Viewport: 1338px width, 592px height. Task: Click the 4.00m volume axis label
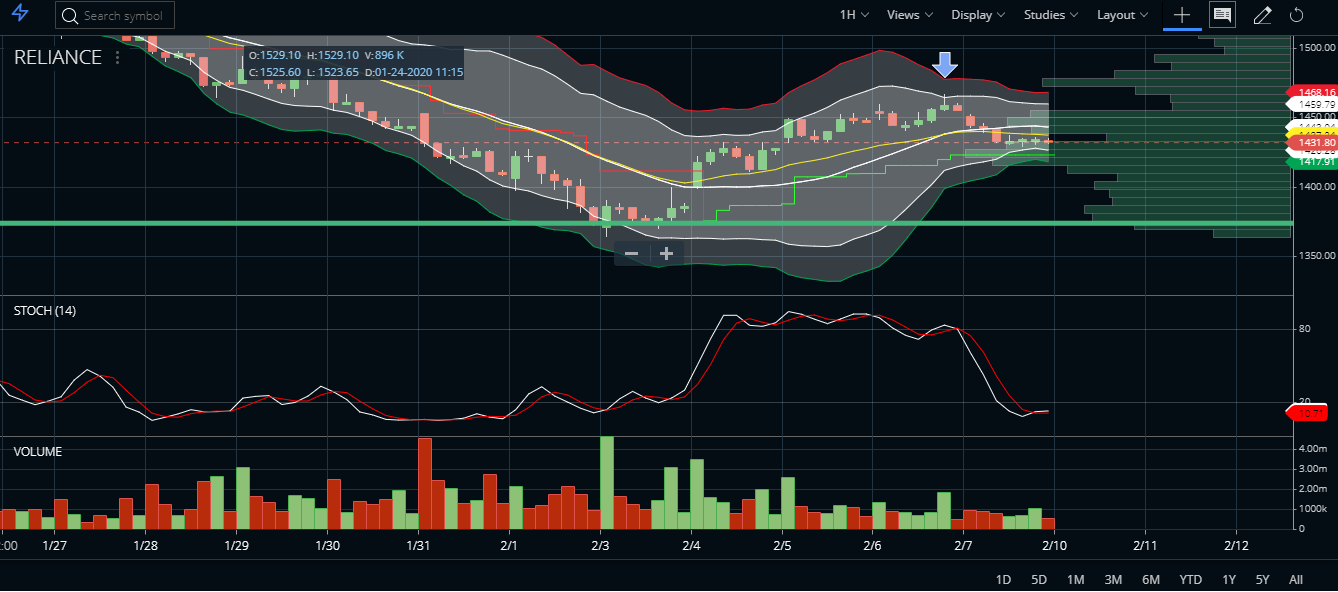point(1312,449)
